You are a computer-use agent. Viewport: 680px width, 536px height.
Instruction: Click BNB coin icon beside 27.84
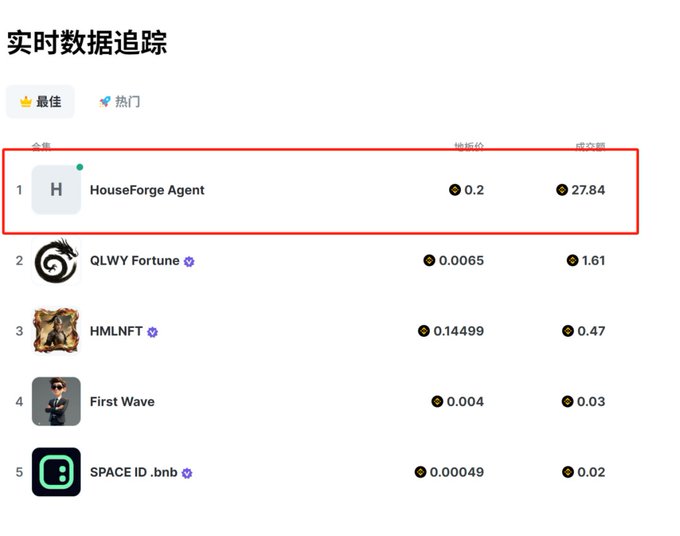point(562,190)
